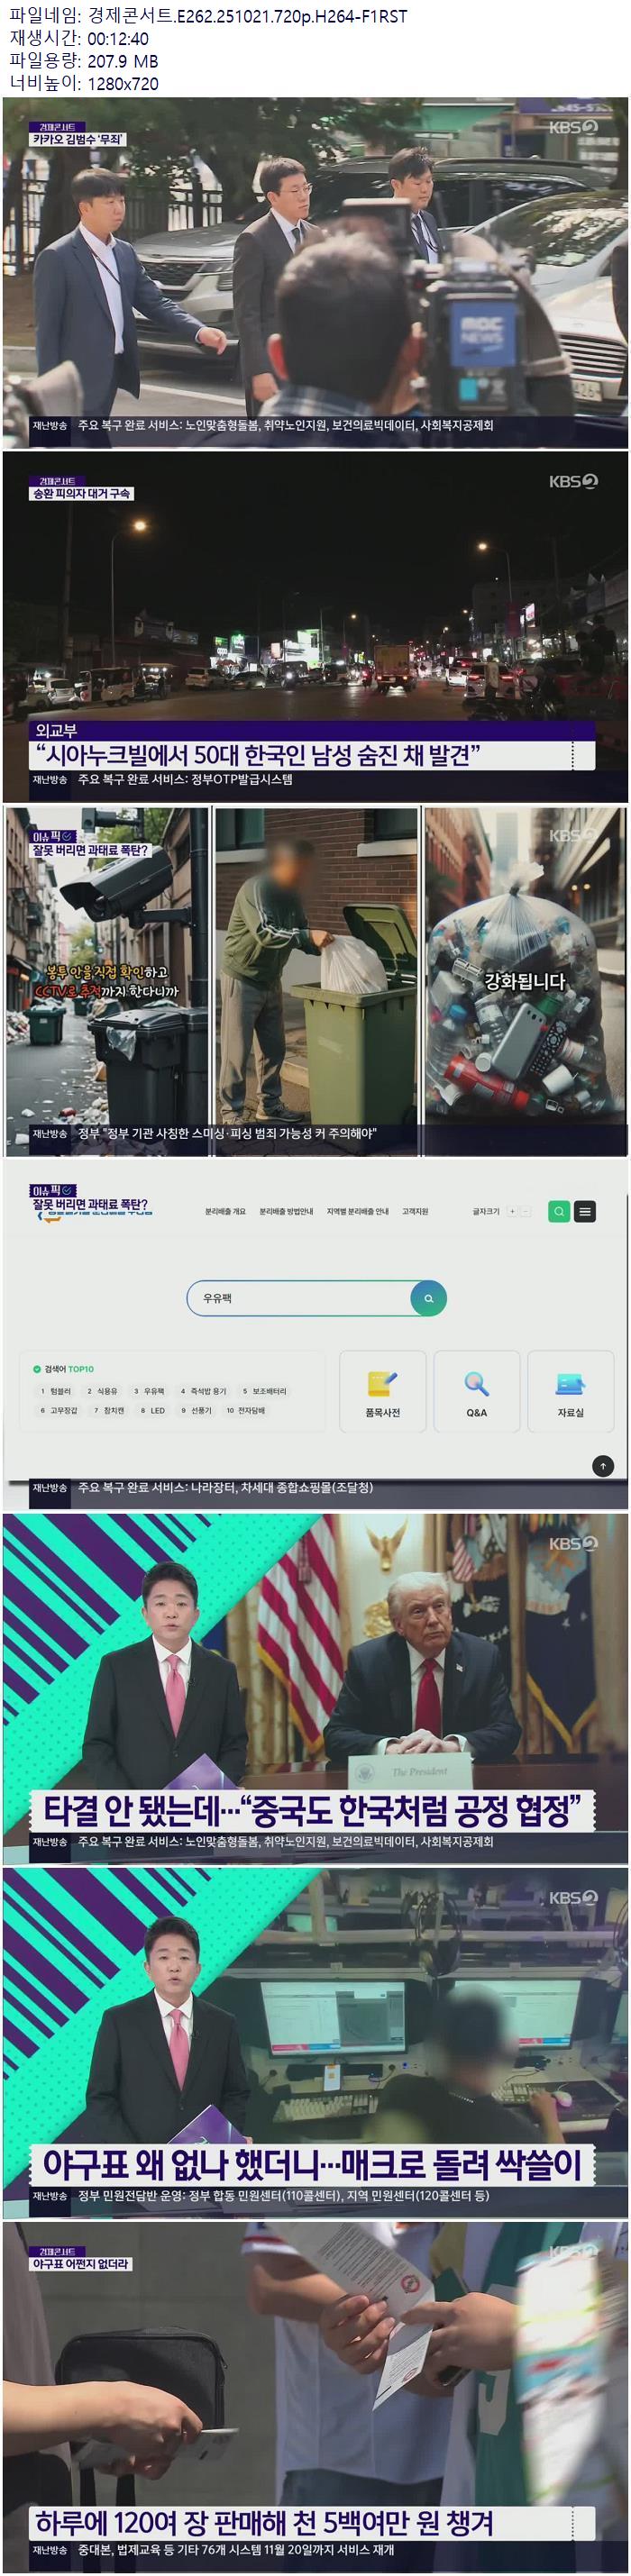Viewport: 631px width, 2576px height.
Task: Open the dark hamburger menu icon
Action: point(585,1211)
